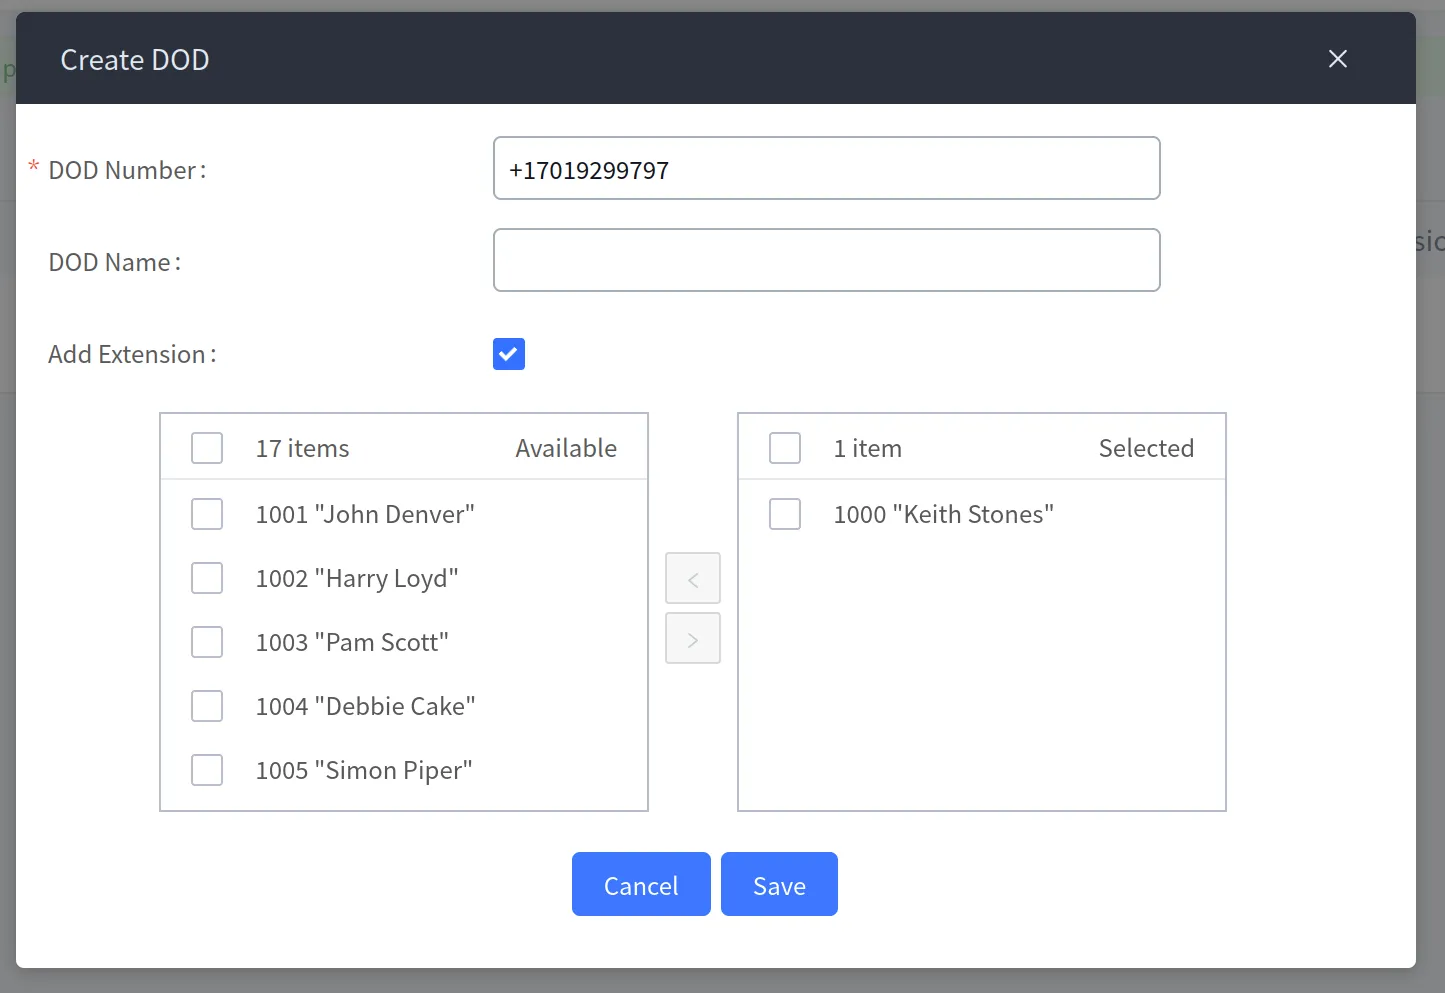Check the 1001 "John Denver" checkbox
Image resolution: width=1445 pixels, height=993 pixels.
207,514
